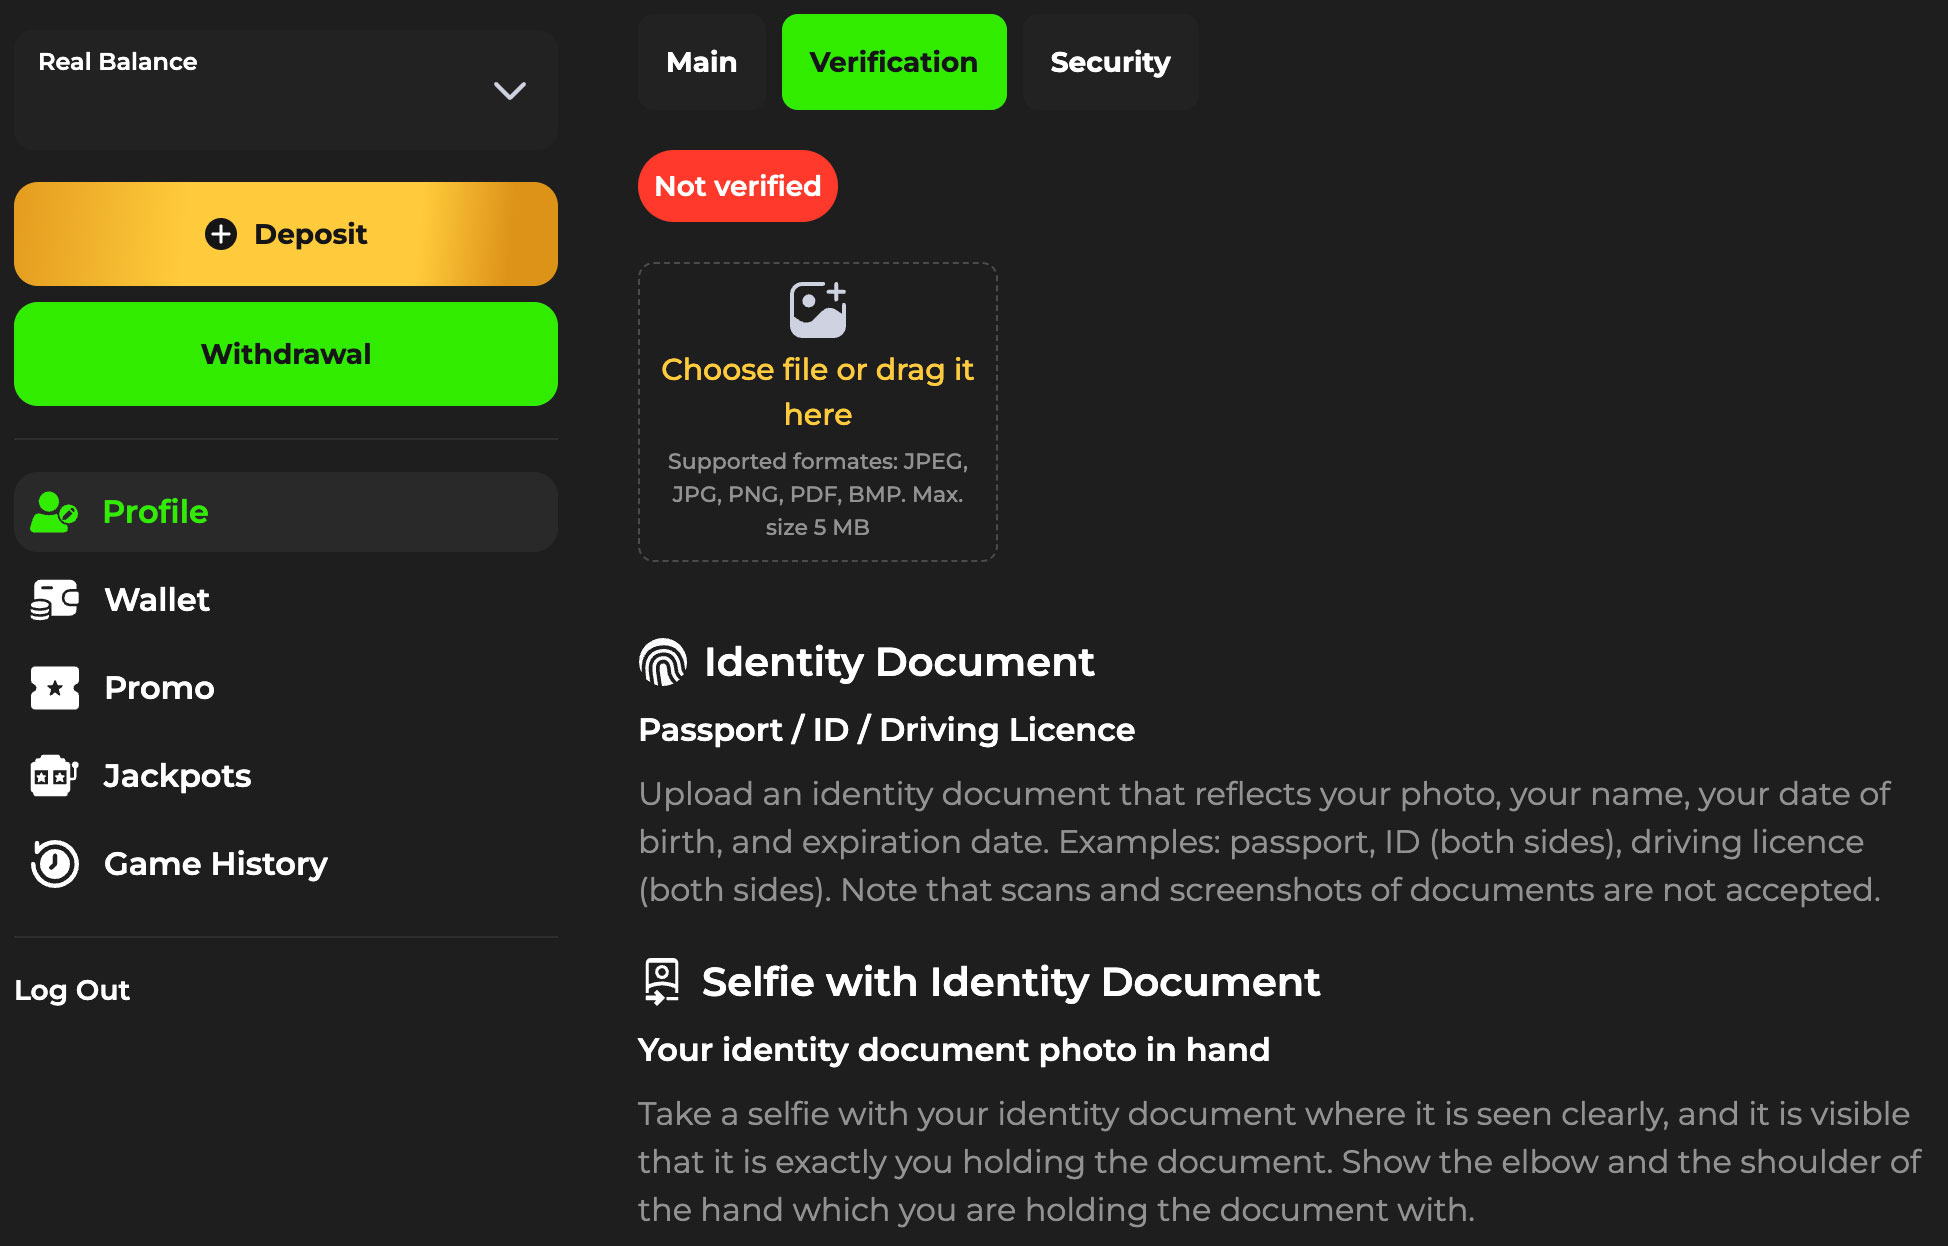
Task: Click Passport / ID / Driving Licence text
Action: 887,730
